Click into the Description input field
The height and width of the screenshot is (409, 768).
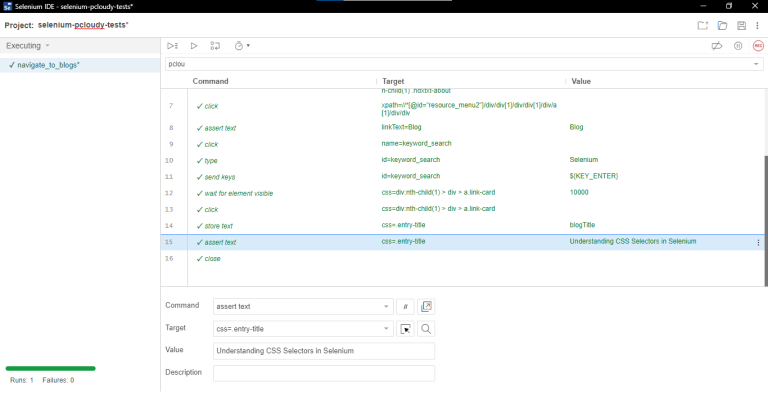(324, 373)
